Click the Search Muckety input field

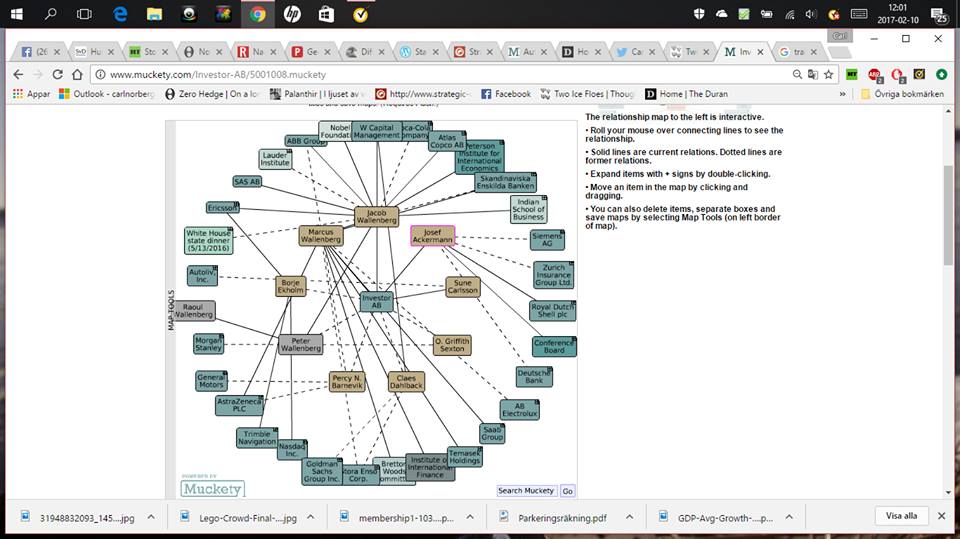tap(526, 491)
